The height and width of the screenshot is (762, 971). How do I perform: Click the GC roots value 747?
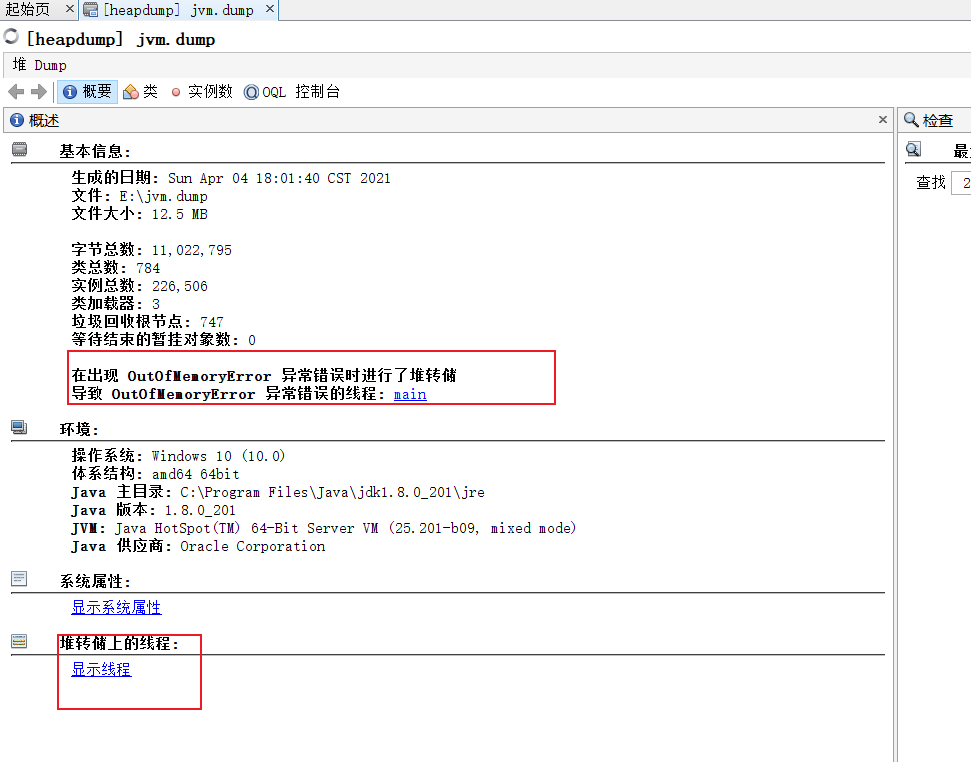(212, 322)
